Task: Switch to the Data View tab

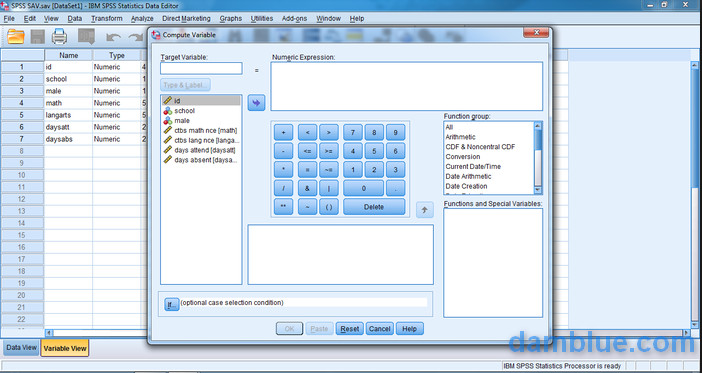Action: click(x=21, y=347)
